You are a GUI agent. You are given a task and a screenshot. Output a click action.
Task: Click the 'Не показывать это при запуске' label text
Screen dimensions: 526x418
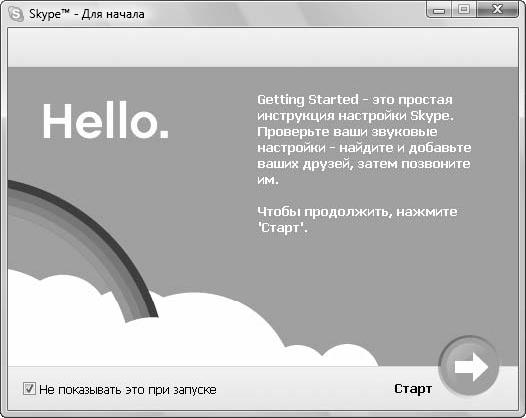pyautogui.click(x=127, y=390)
